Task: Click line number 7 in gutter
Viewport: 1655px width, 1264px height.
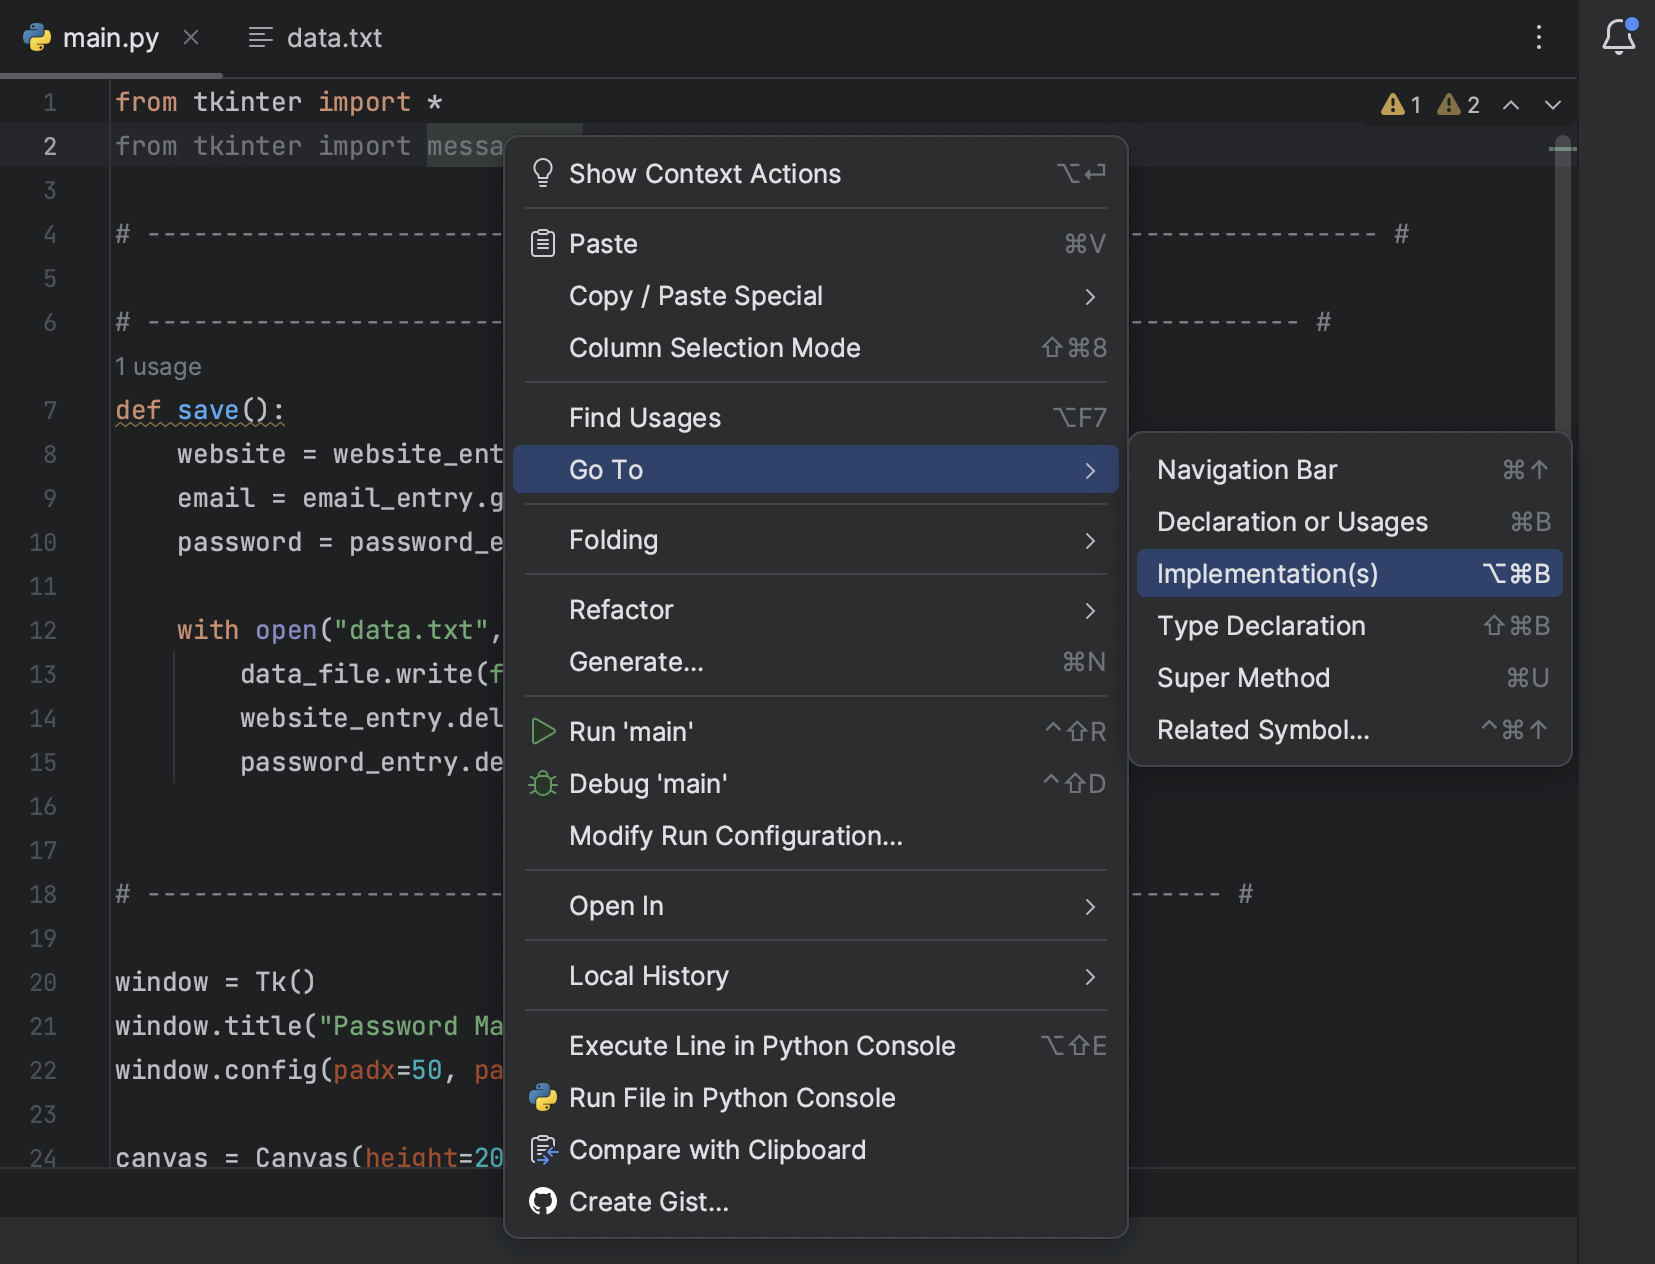Action: click(x=50, y=410)
